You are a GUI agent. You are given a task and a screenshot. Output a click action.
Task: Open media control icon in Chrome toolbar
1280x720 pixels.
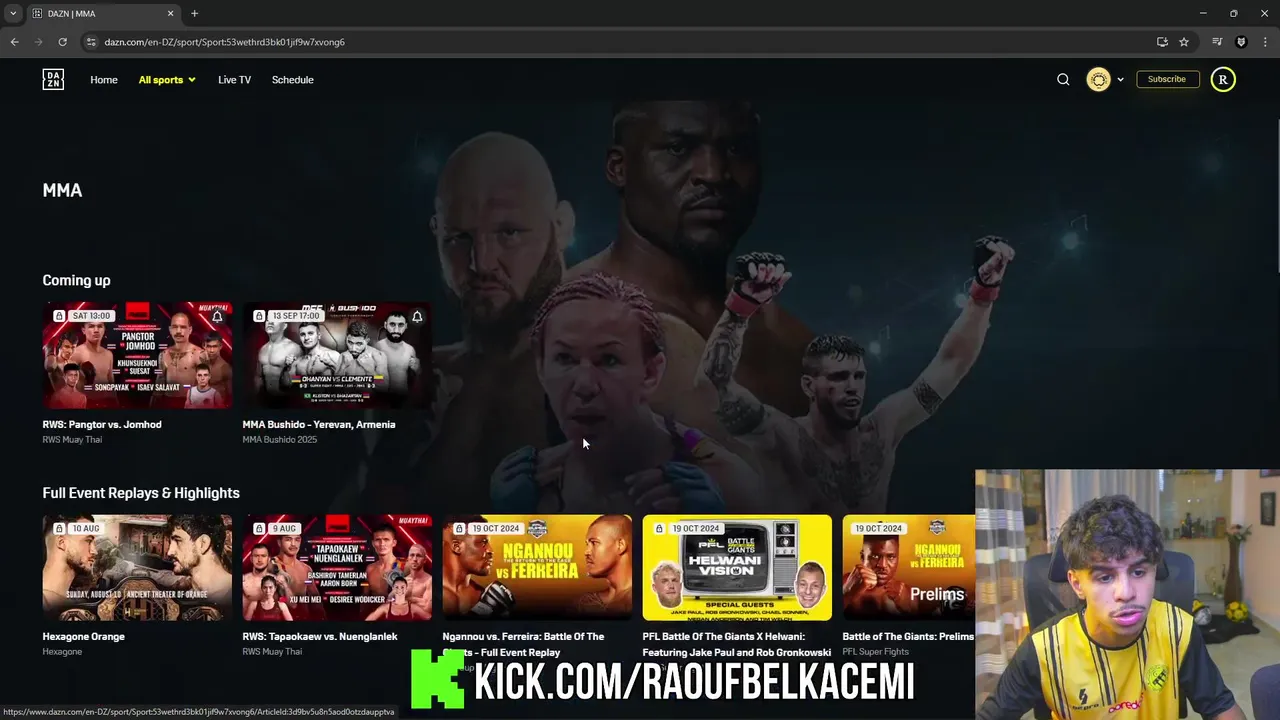pyautogui.click(x=1217, y=42)
